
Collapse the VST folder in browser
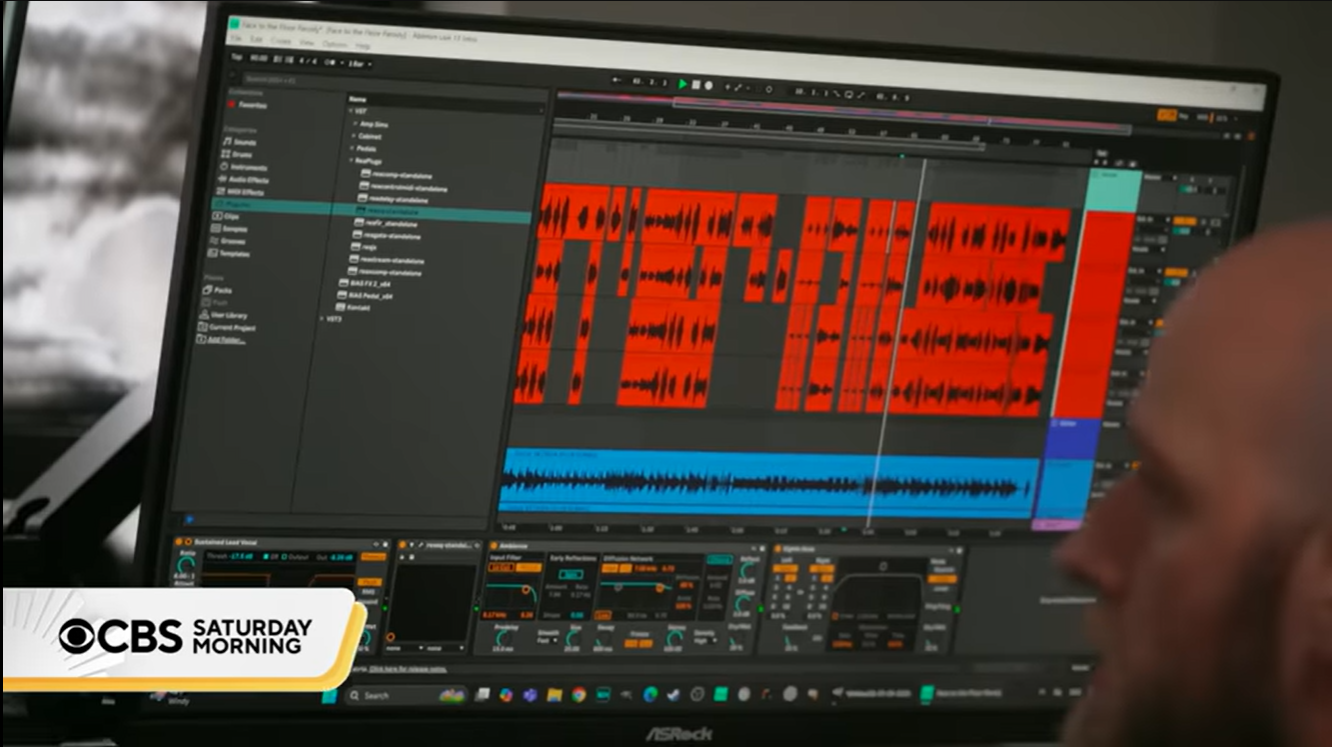pyautogui.click(x=351, y=112)
